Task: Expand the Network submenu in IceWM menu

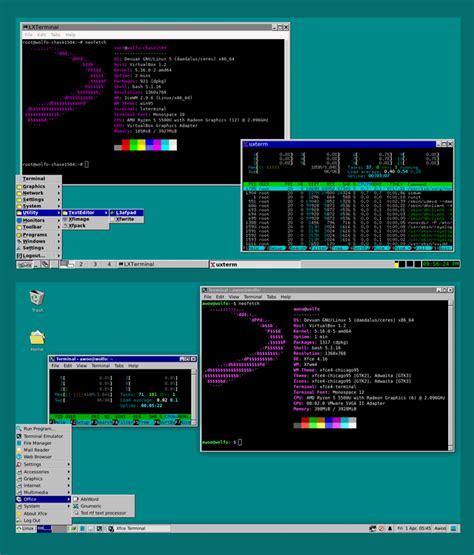Action: pos(39,193)
